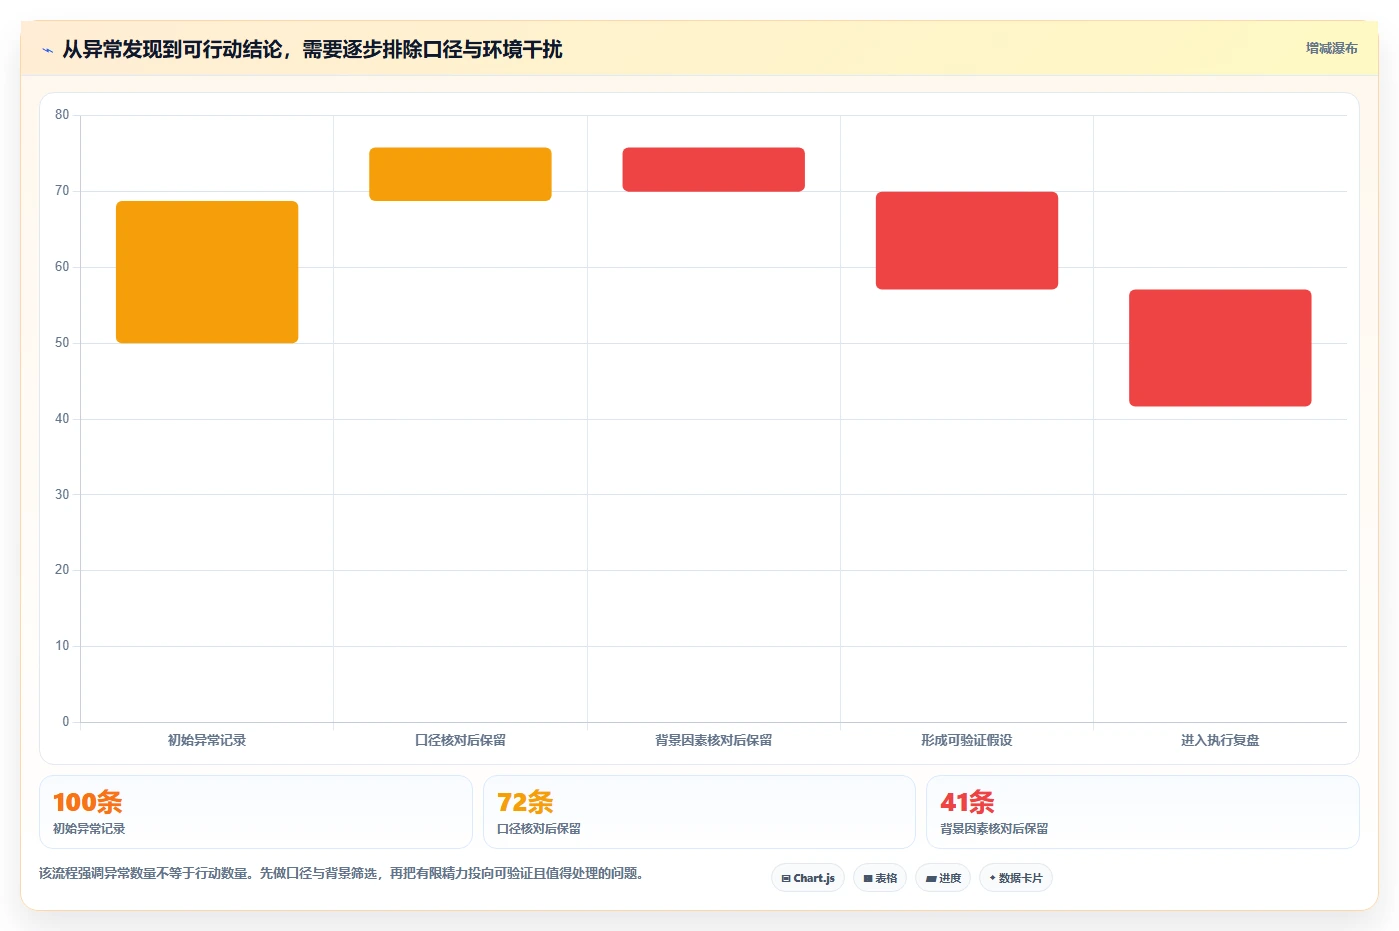Click the orange 口径核对后保留 waterfall bar

coord(460,174)
